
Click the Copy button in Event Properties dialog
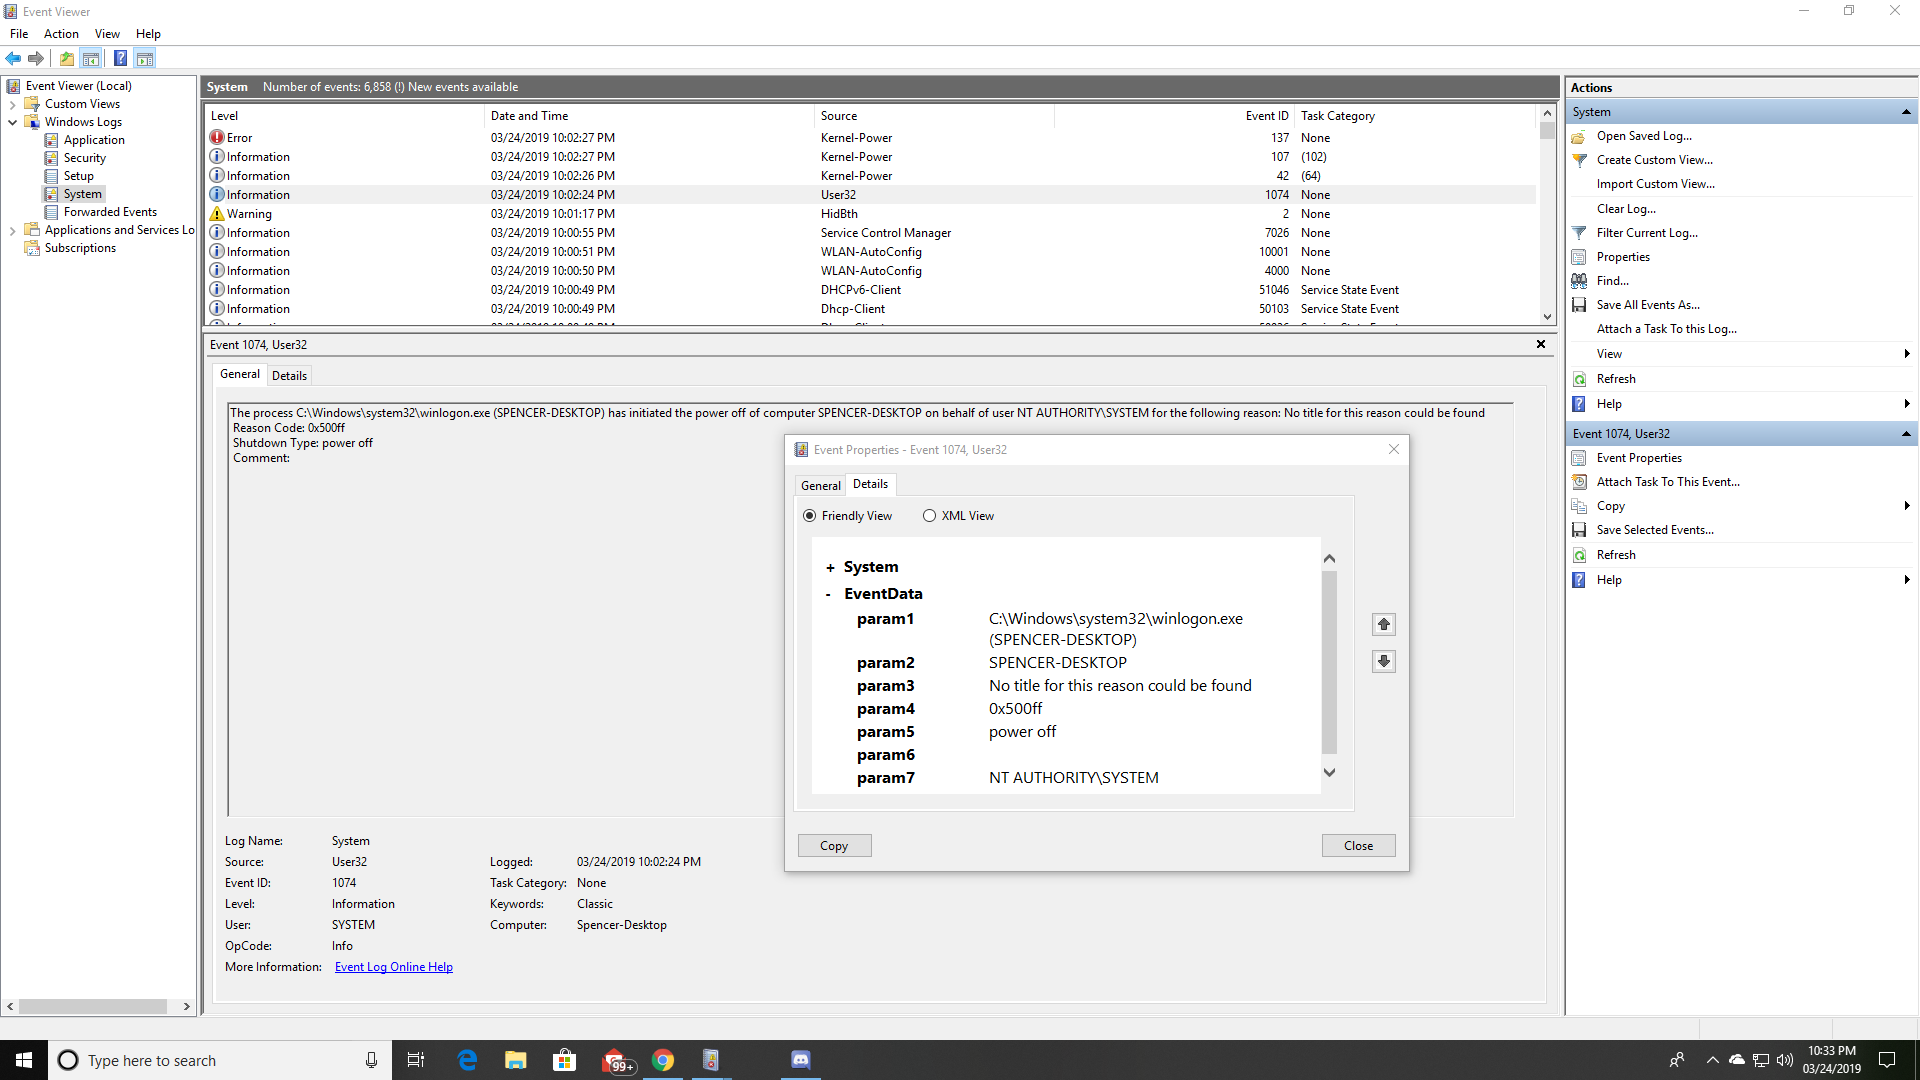[x=834, y=846]
